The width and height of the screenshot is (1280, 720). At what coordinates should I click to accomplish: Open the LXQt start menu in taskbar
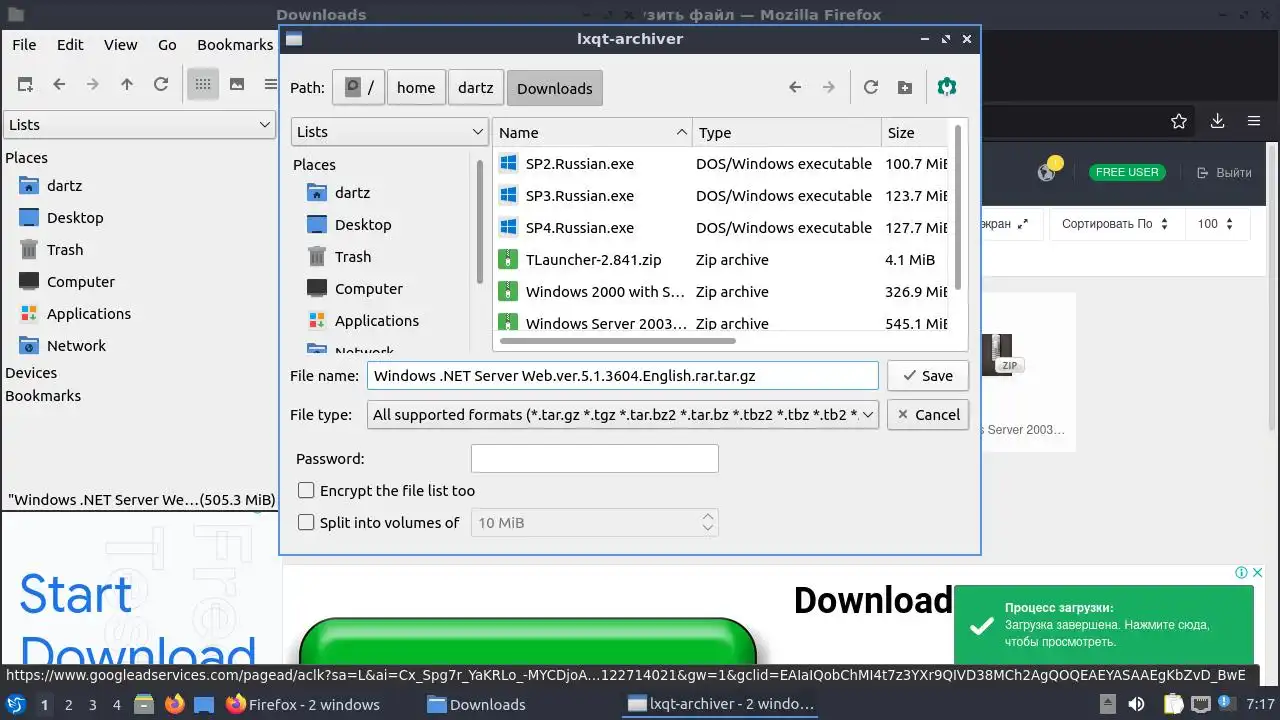(16, 704)
